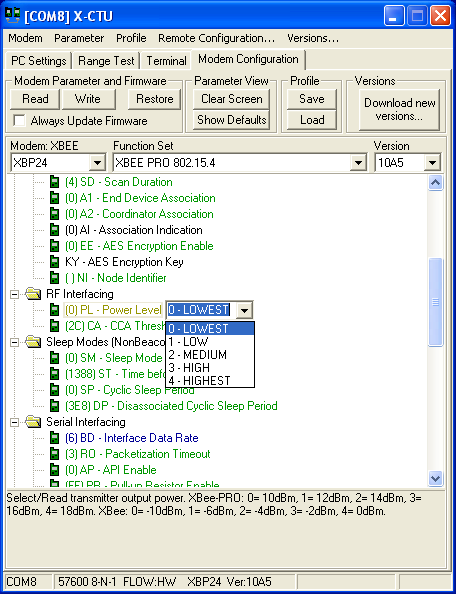This screenshot has width=456, height=594.
Task: Collapse the RF Interfacing tree node
Action: (x=14, y=294)
